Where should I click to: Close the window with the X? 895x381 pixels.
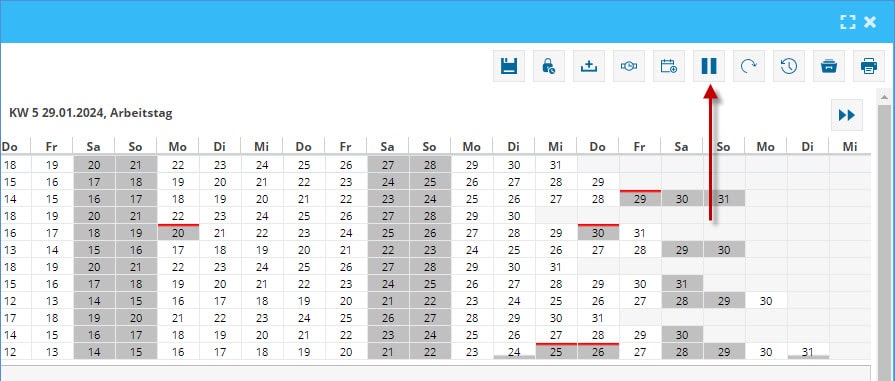click(869, 22)
